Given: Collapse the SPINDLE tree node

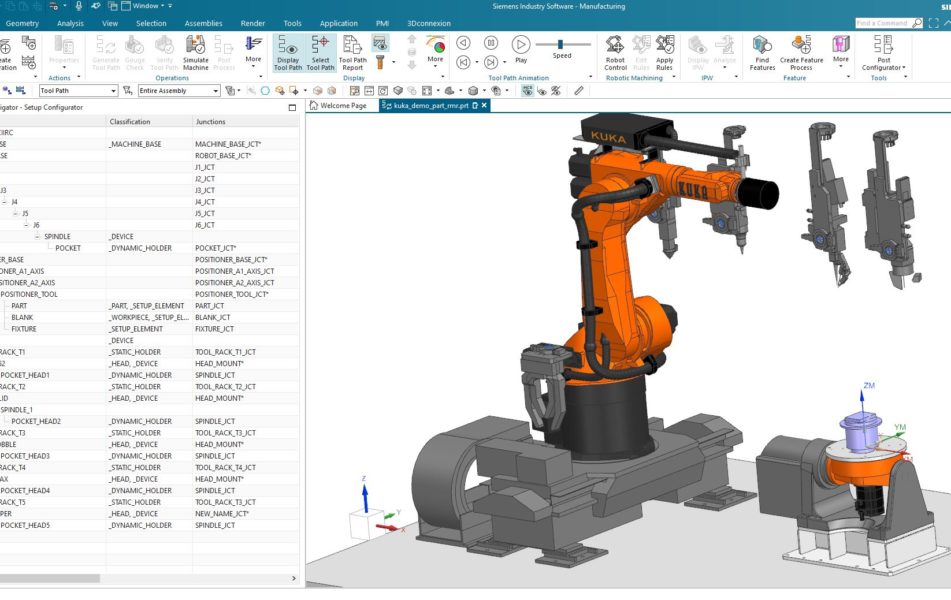Looking at the screenshot, I should coord(38,237).
